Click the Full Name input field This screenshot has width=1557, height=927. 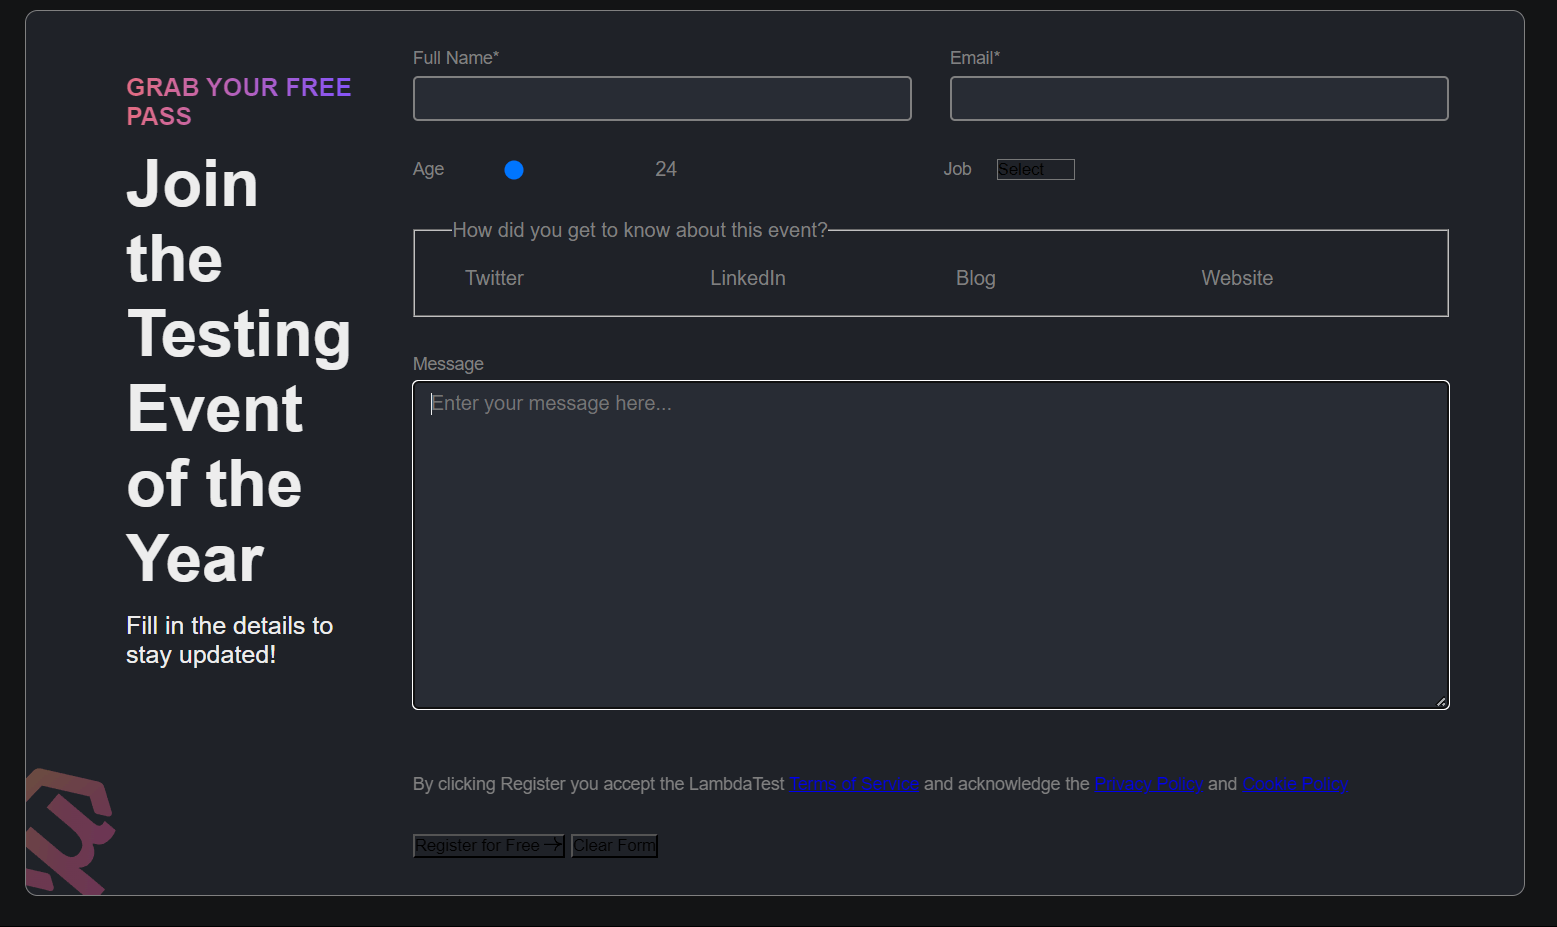click(661, 98)
